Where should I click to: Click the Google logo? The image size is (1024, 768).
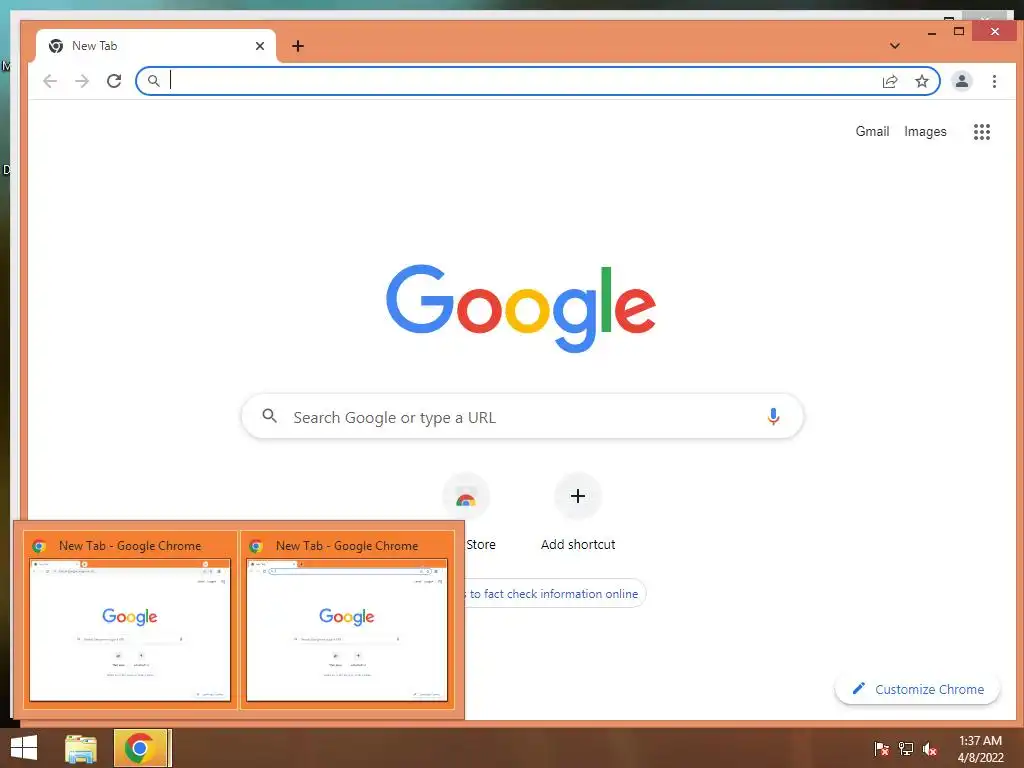tap(520, 307)
